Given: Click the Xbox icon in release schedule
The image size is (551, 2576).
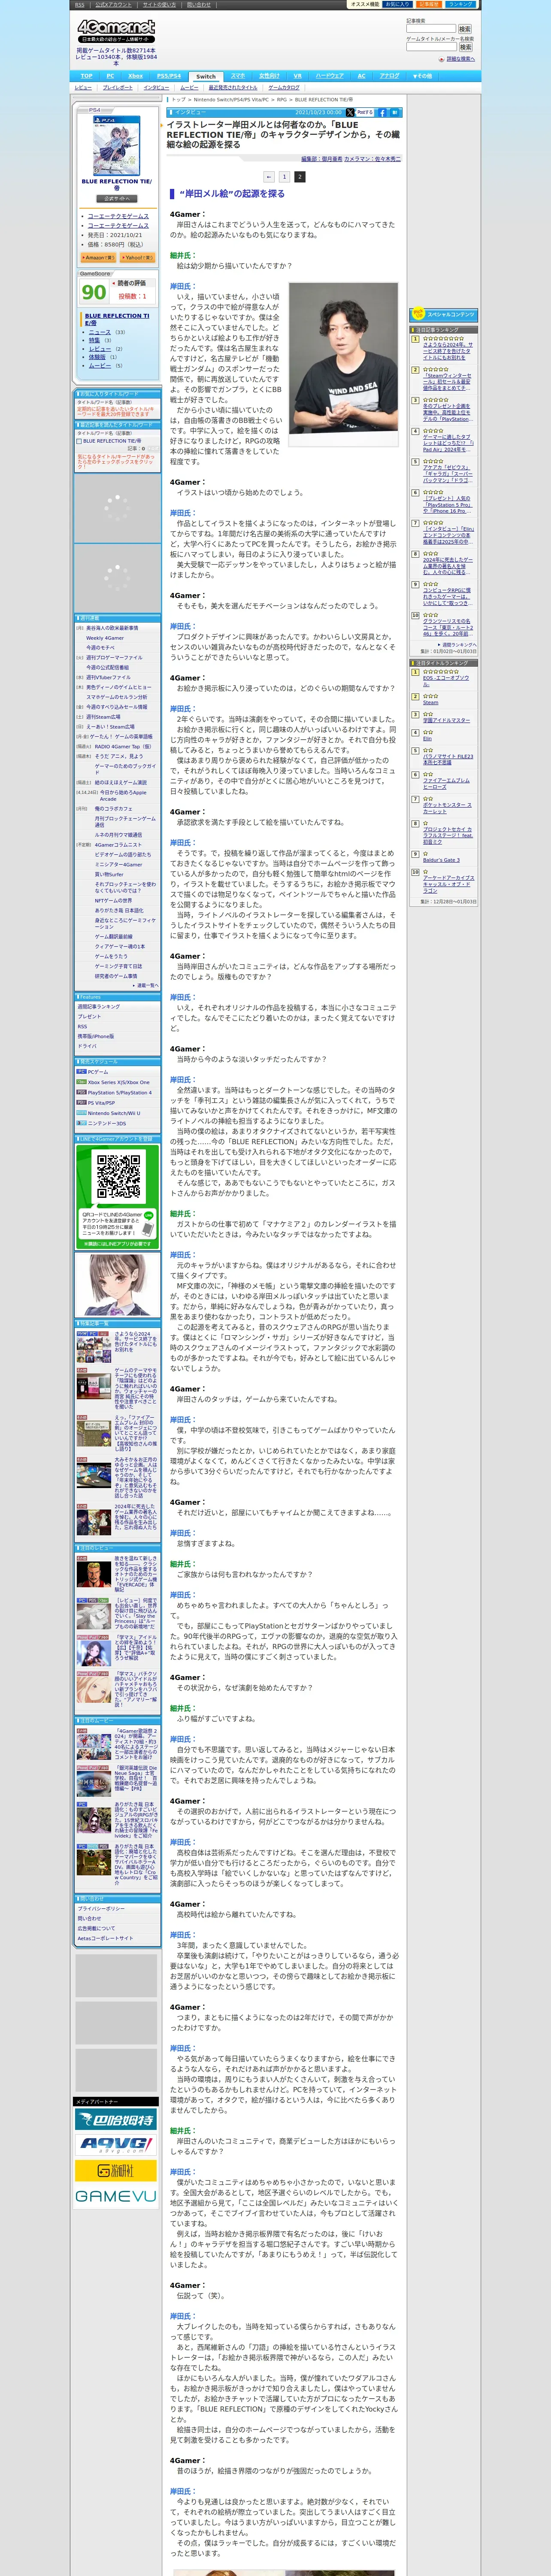Looking at the screenshot, I should tap(81, 1082).
